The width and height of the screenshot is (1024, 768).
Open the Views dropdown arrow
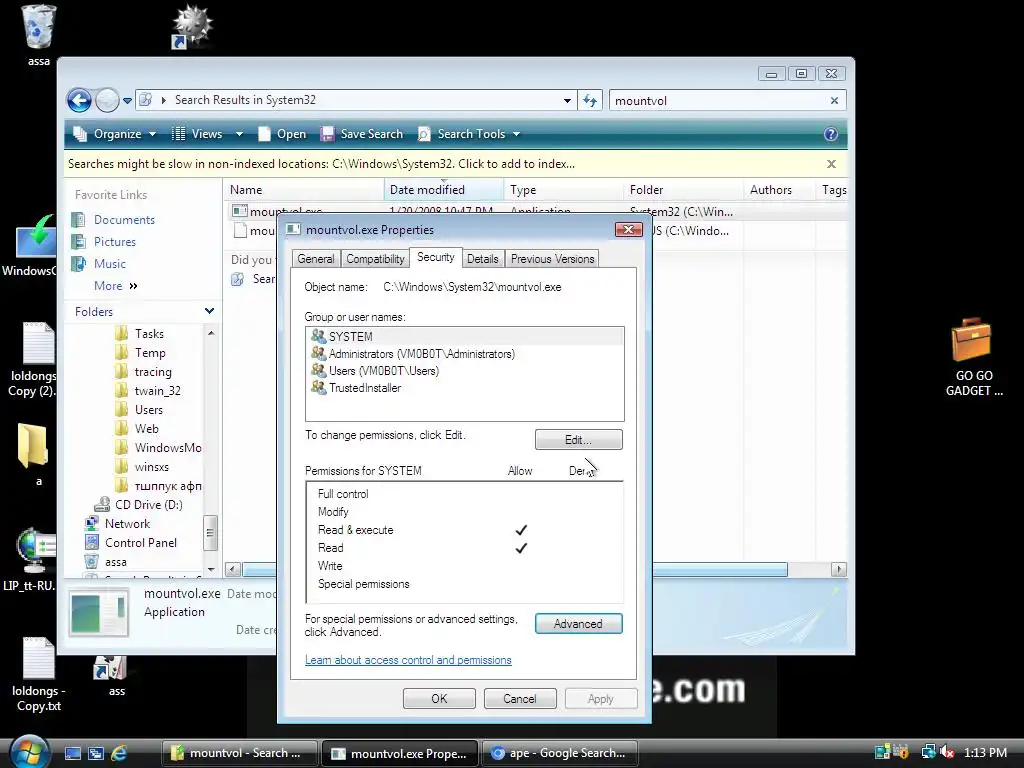pos(239,134)
